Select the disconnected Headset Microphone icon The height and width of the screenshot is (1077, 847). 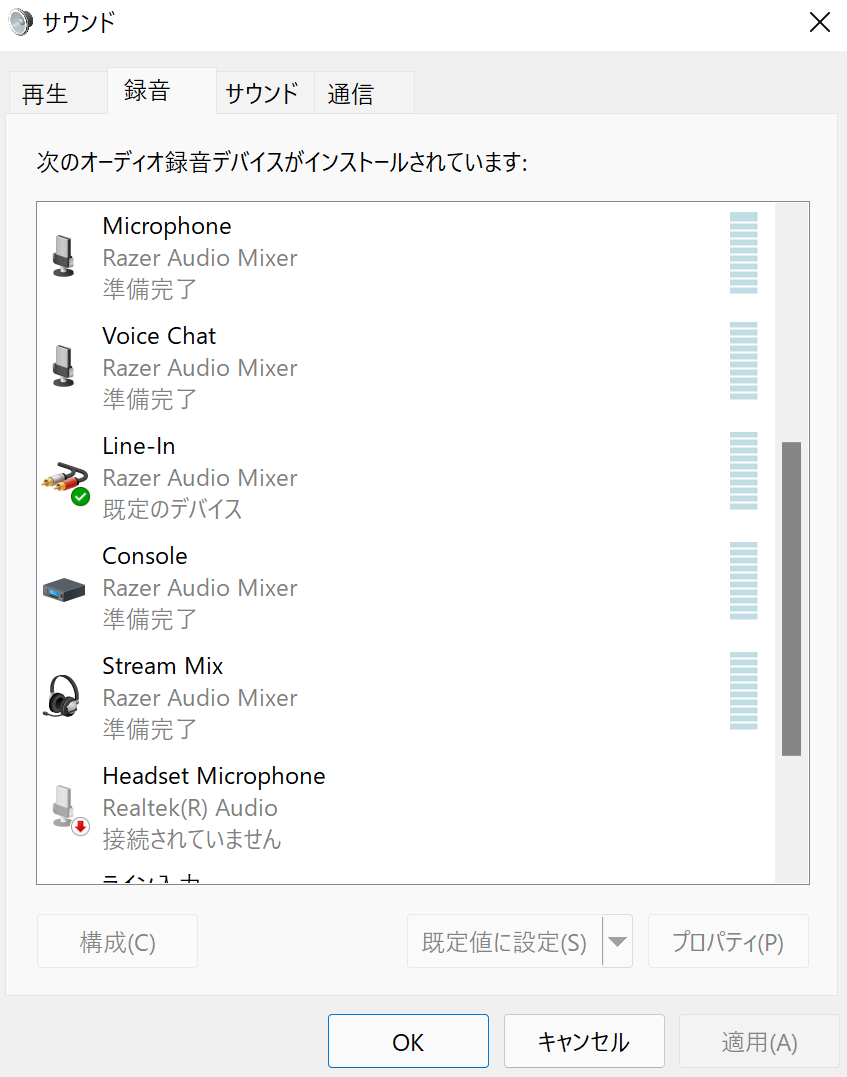click(69, 809)
